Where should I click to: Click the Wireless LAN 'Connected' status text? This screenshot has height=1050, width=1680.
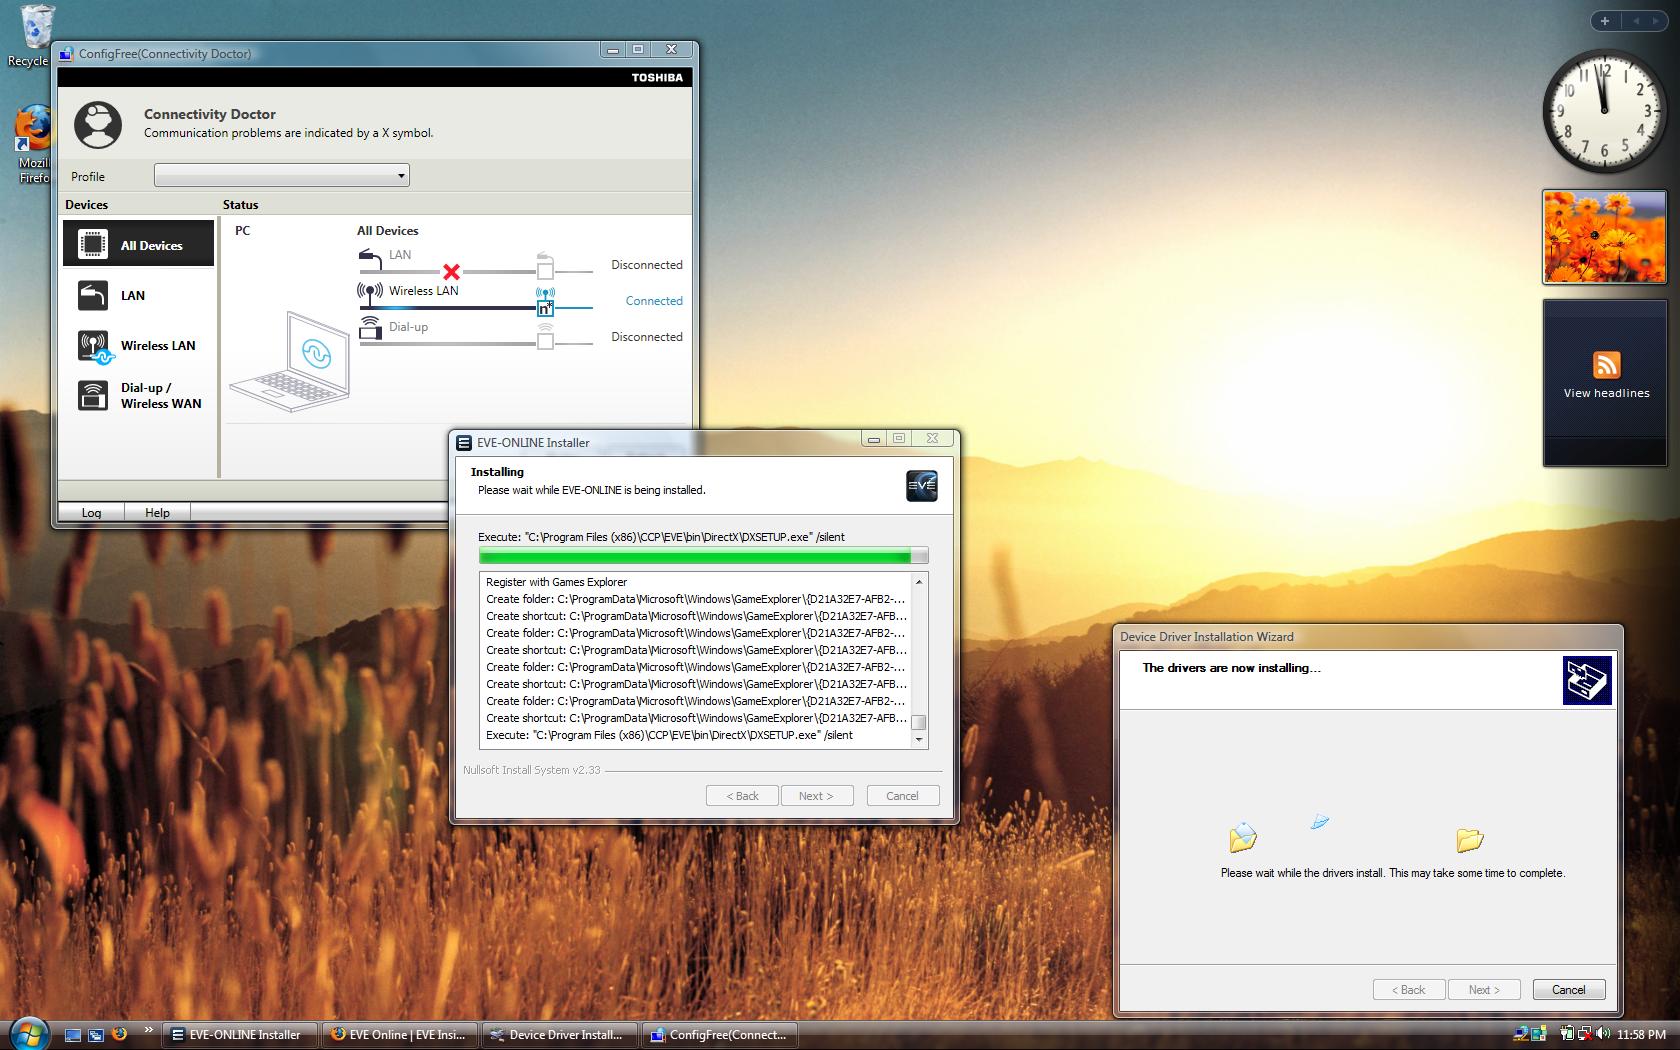pos(654,301)
